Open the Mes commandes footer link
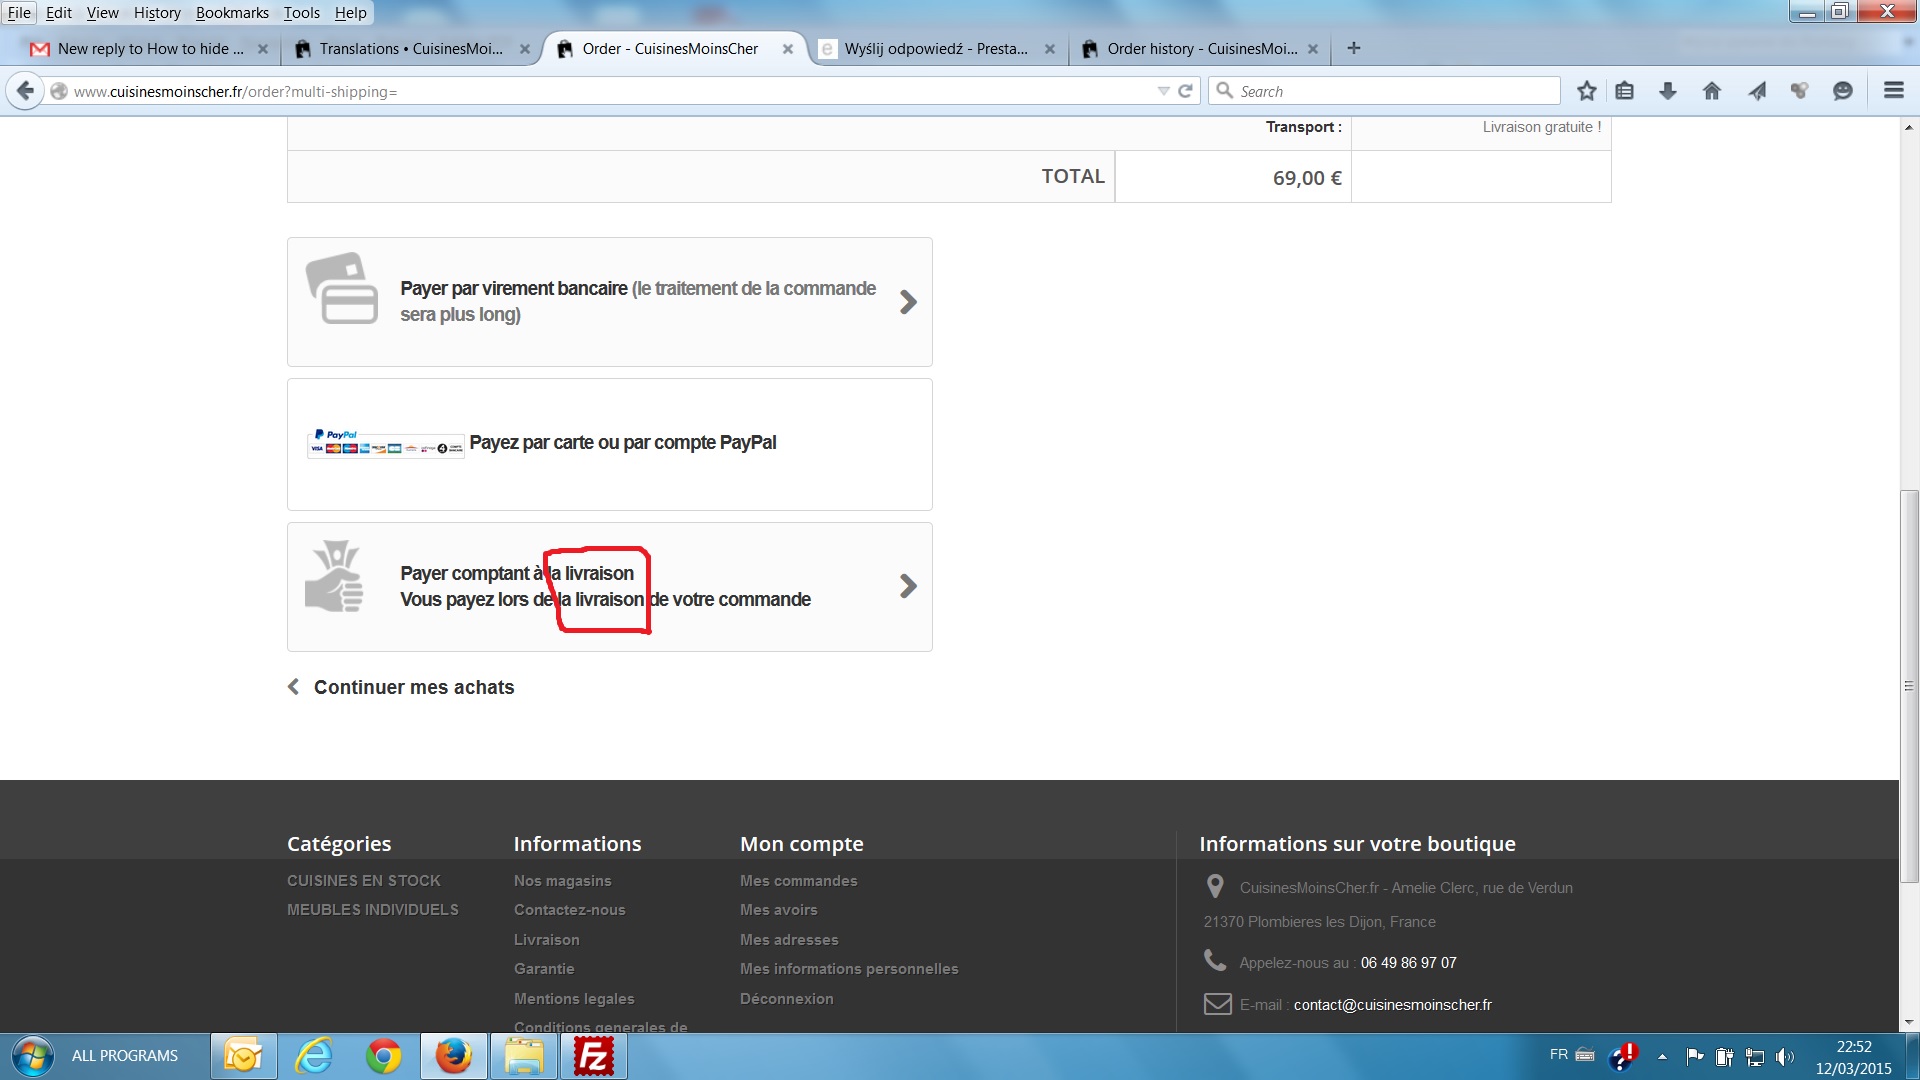 pos(798,881)
